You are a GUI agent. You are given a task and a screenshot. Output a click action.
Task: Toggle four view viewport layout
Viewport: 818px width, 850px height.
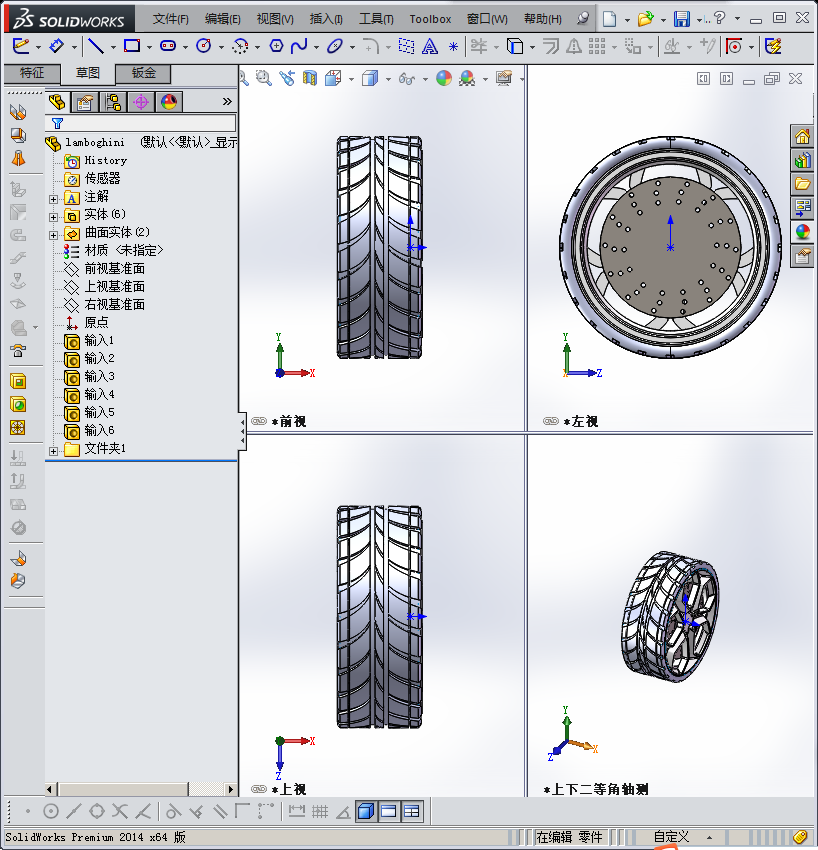[x=411, y=811]
